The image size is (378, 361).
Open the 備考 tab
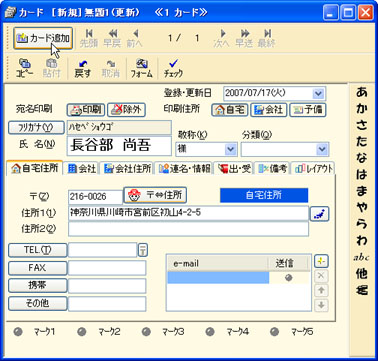272,169
